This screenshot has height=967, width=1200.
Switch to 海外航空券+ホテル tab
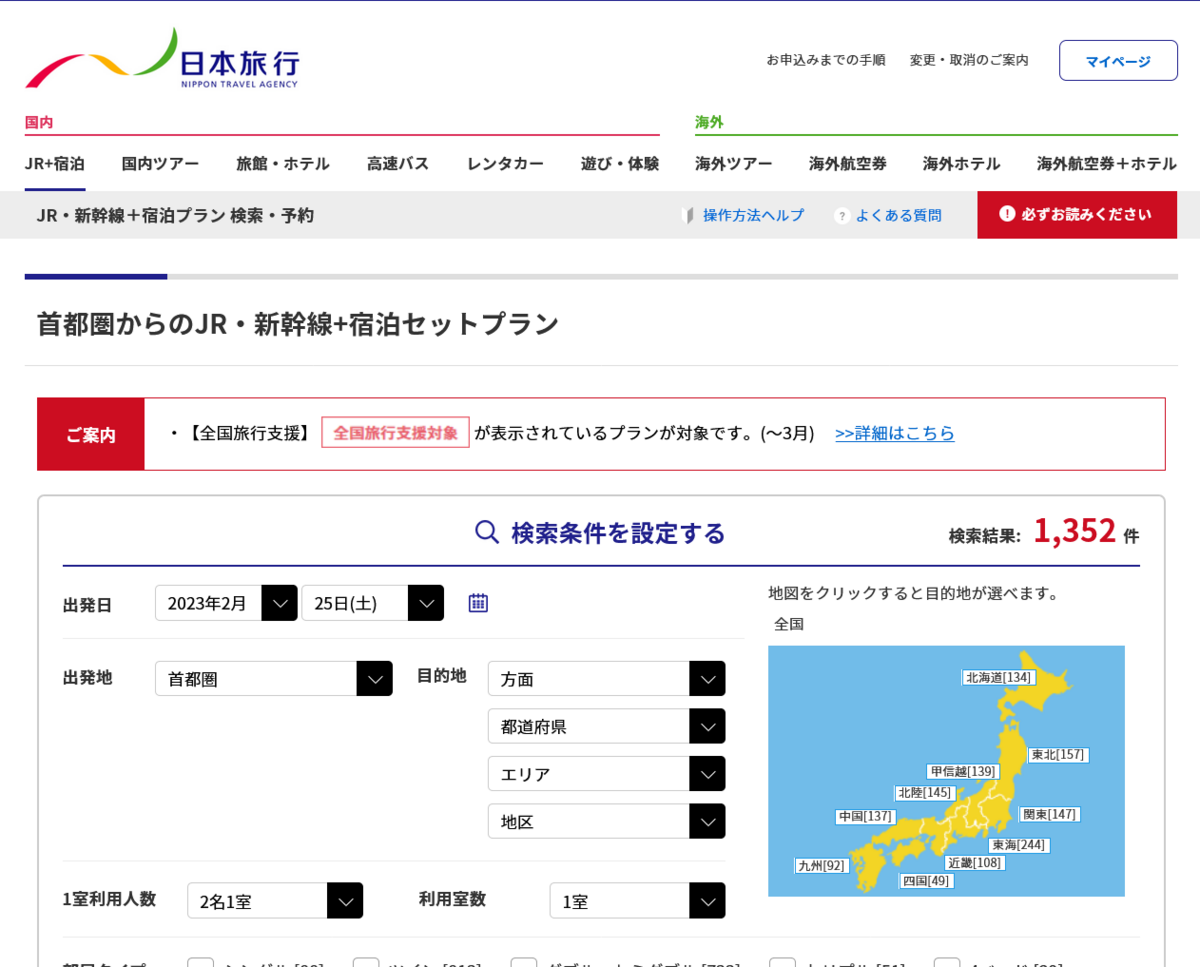click(1107, 163)
